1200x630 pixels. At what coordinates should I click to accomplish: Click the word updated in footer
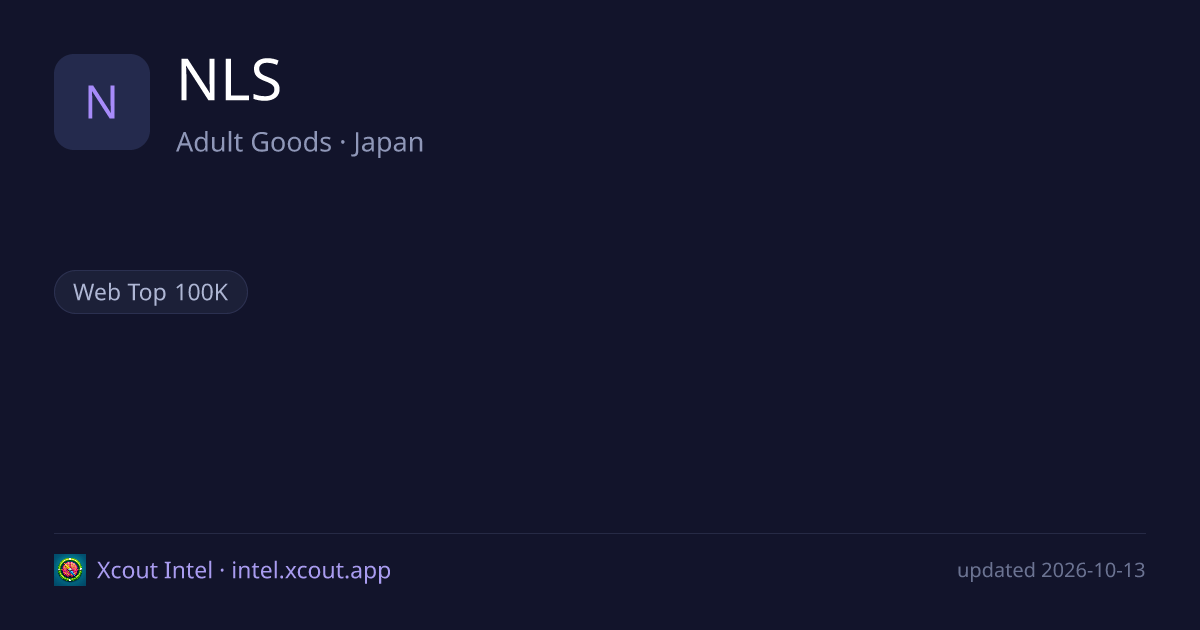996,571
